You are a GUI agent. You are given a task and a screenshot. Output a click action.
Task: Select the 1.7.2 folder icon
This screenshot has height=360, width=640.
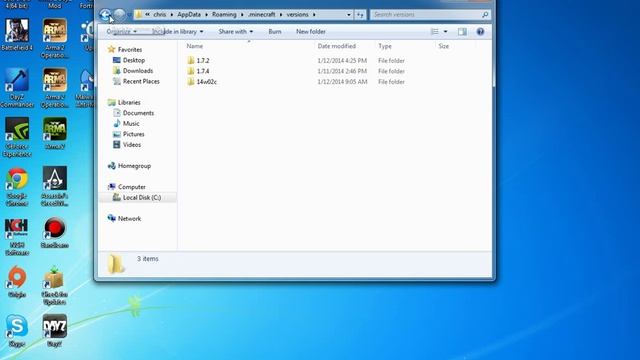(x=191, y=60)
